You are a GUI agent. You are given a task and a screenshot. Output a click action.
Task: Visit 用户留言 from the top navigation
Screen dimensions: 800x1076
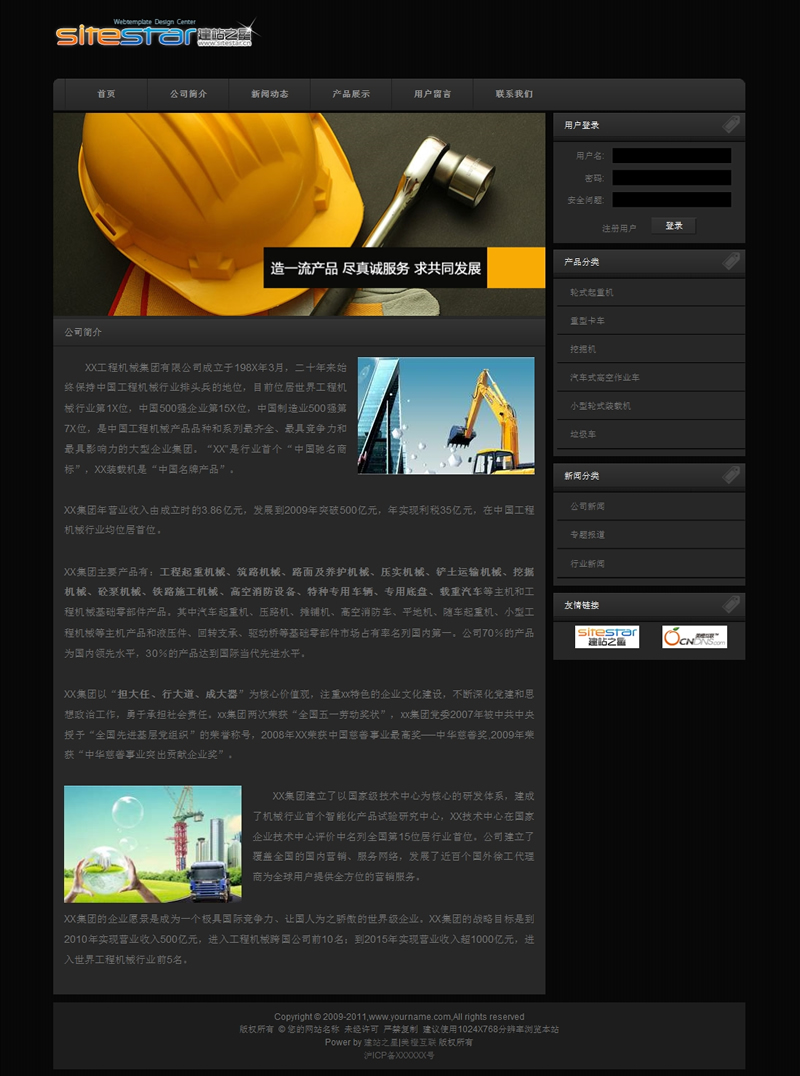(432, 94)
